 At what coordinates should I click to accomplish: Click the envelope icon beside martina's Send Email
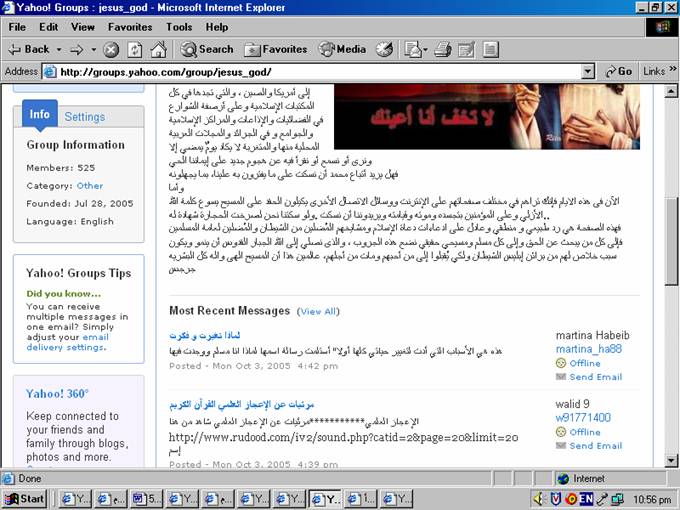coord(561,377)
